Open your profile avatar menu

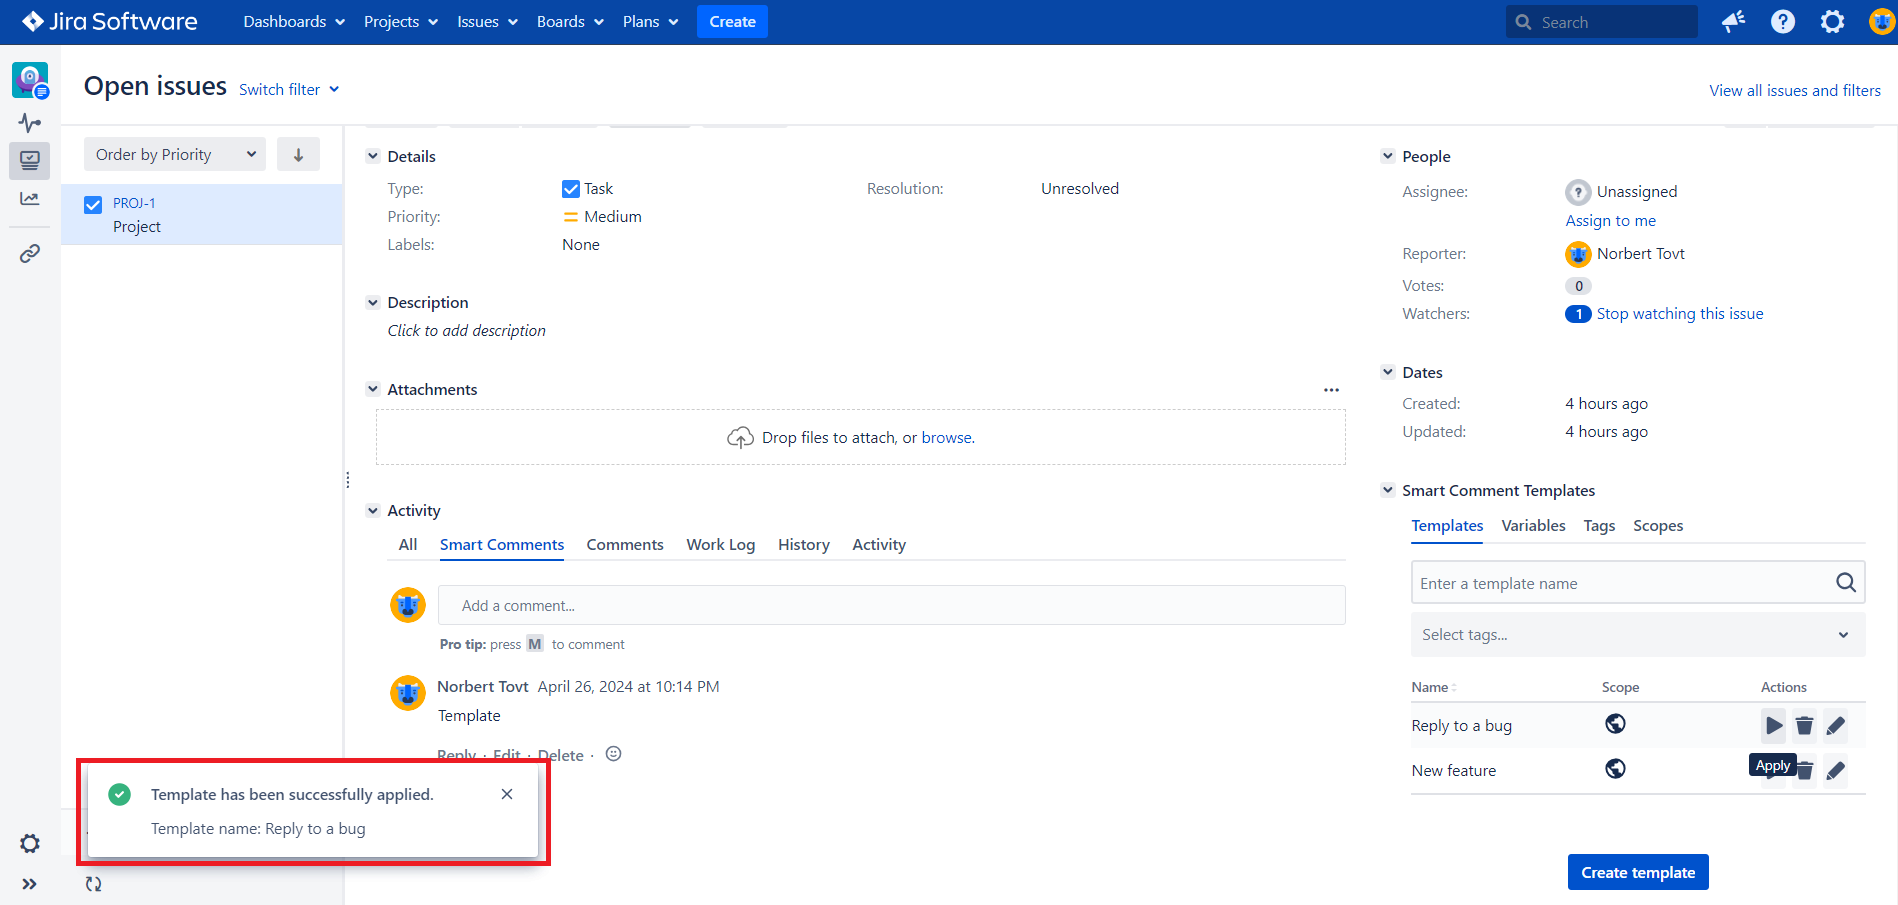tap(1881, 21)
